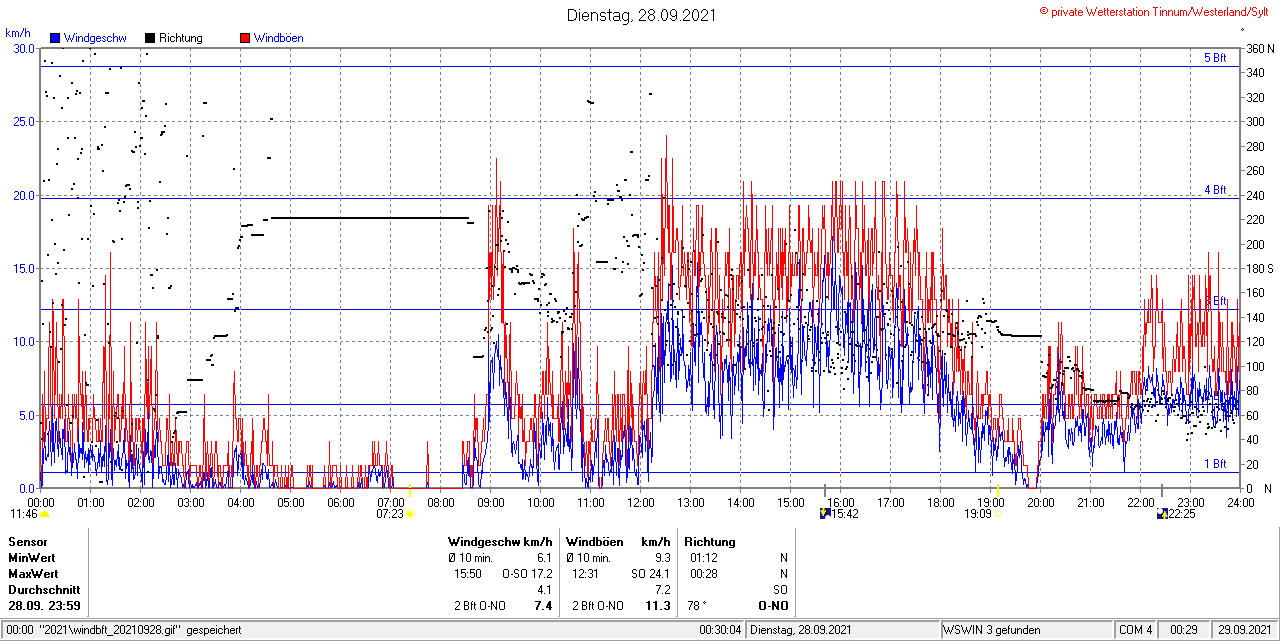Click the 22:25 time text below the axis
This screenshot has height=641, width=1280.
pyautogui.click(x=1184, y=514)
